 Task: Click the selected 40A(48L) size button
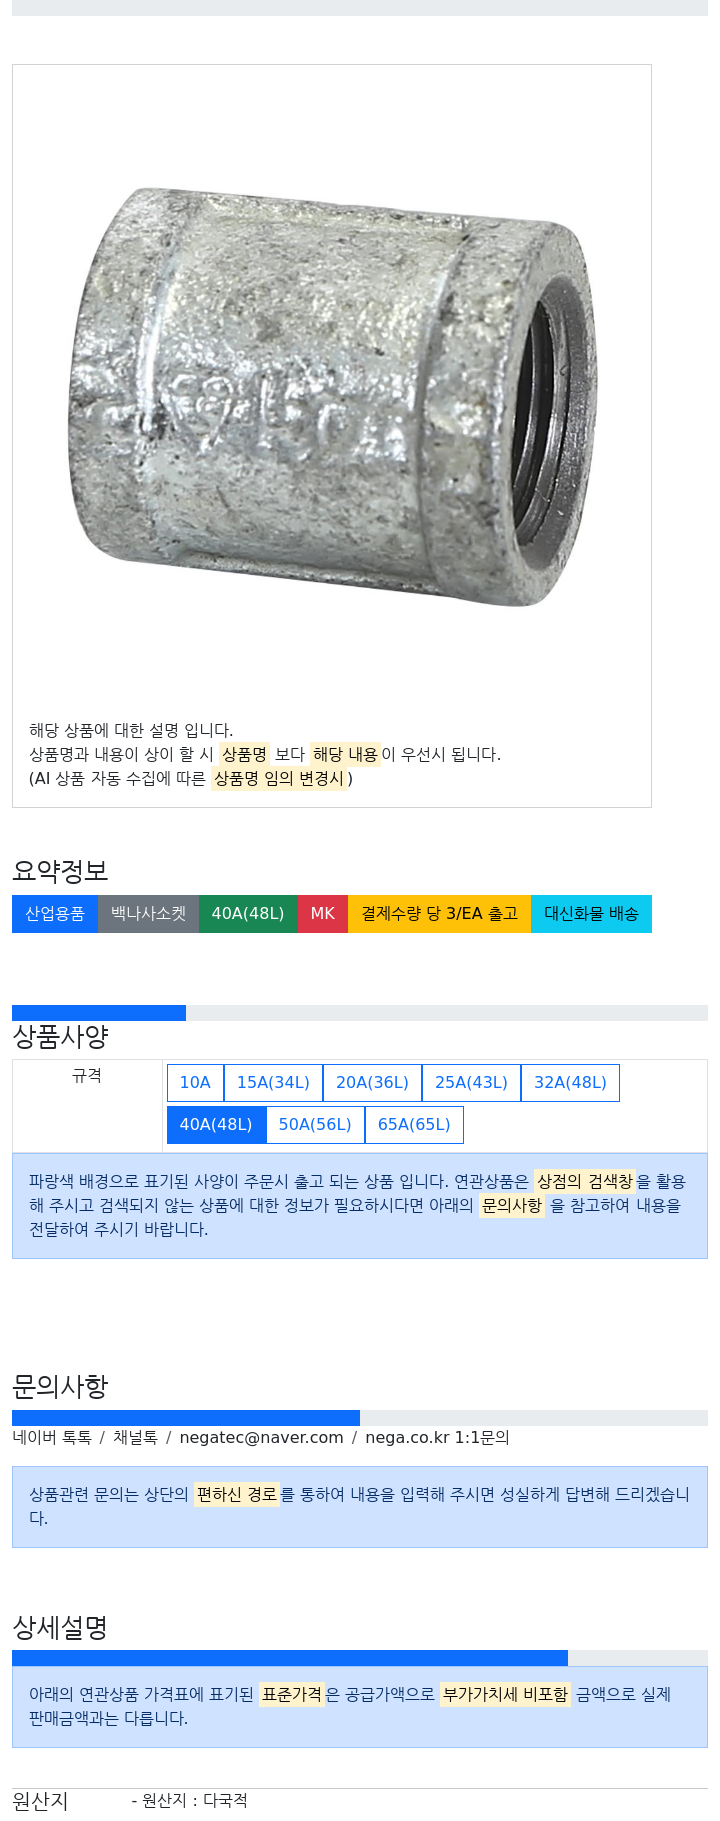(x=216, y=1124)
